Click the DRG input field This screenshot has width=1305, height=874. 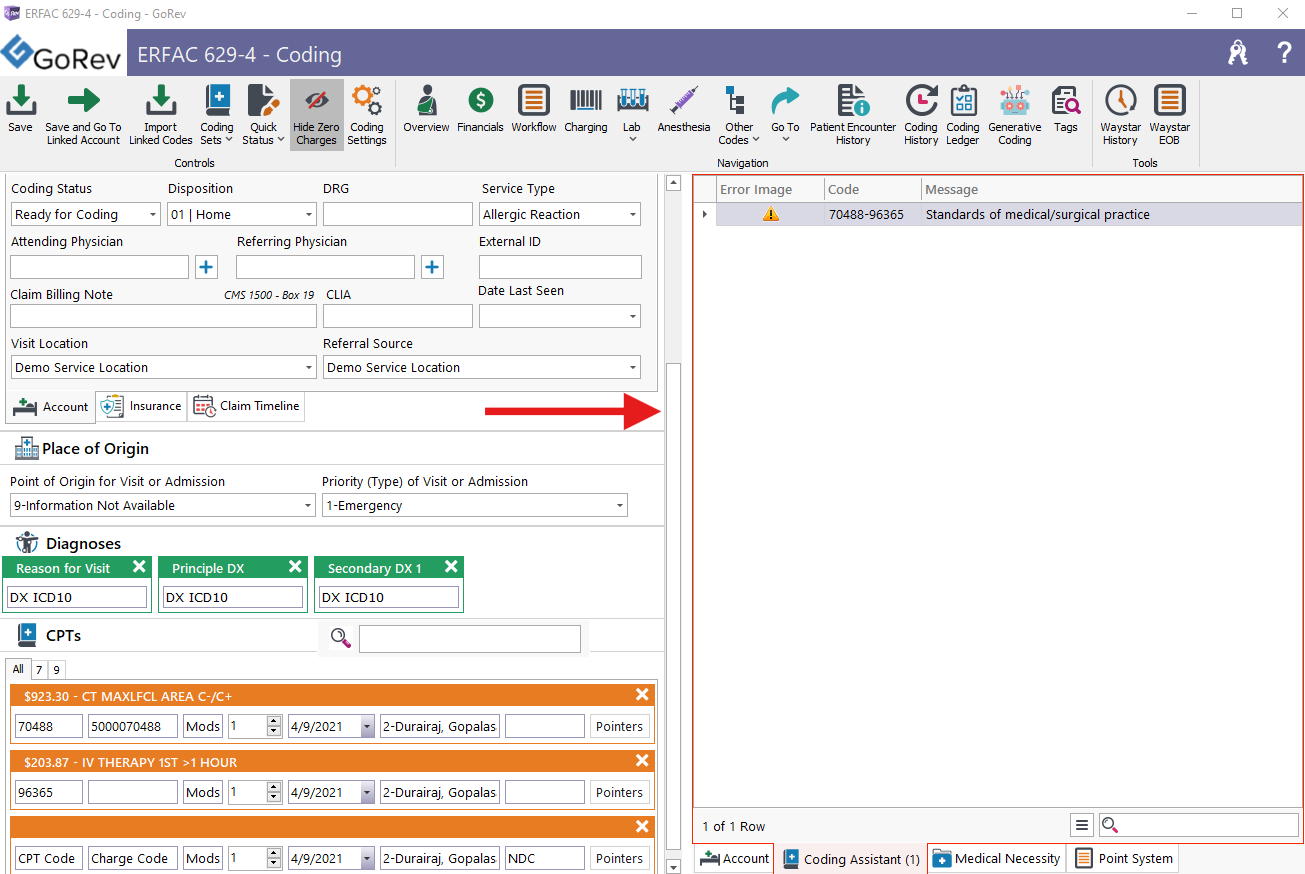[398, 214]
